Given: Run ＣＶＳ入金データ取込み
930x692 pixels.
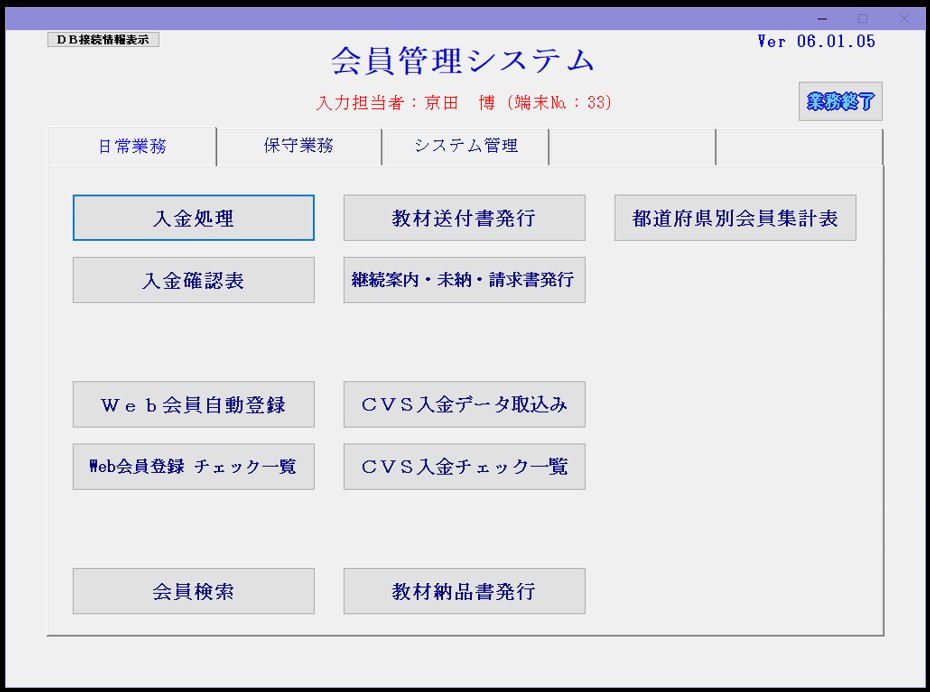Looking at the screenshot, I should point(464,404).
